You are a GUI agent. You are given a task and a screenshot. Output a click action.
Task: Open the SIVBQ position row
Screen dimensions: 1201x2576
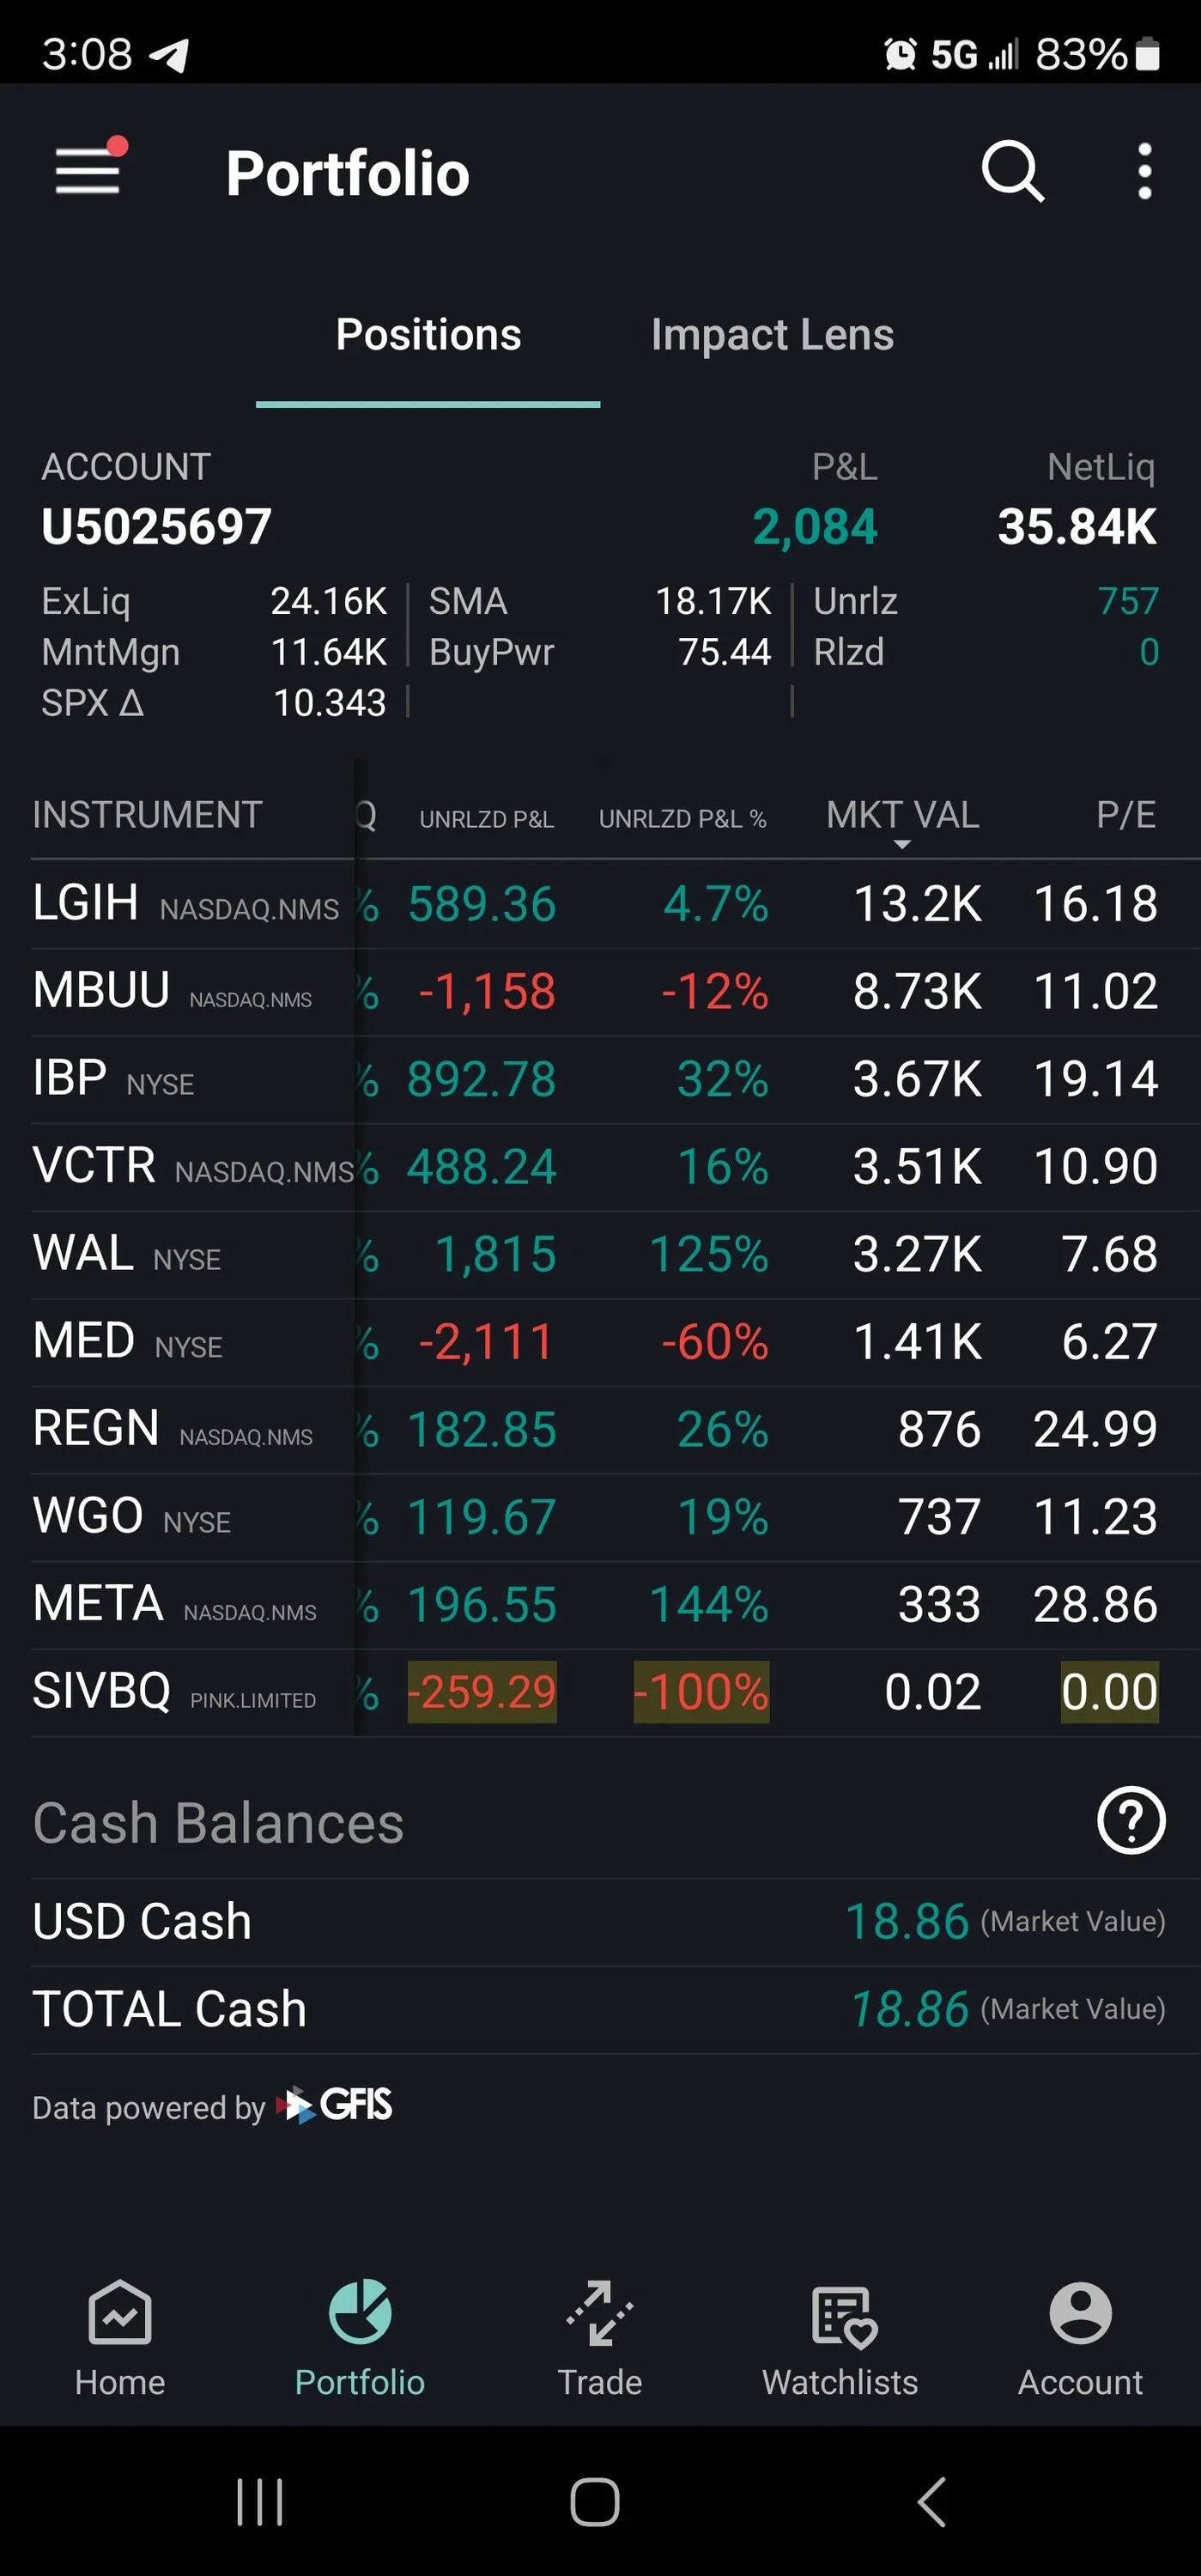pyautogui.click(x=600, y=1692)
